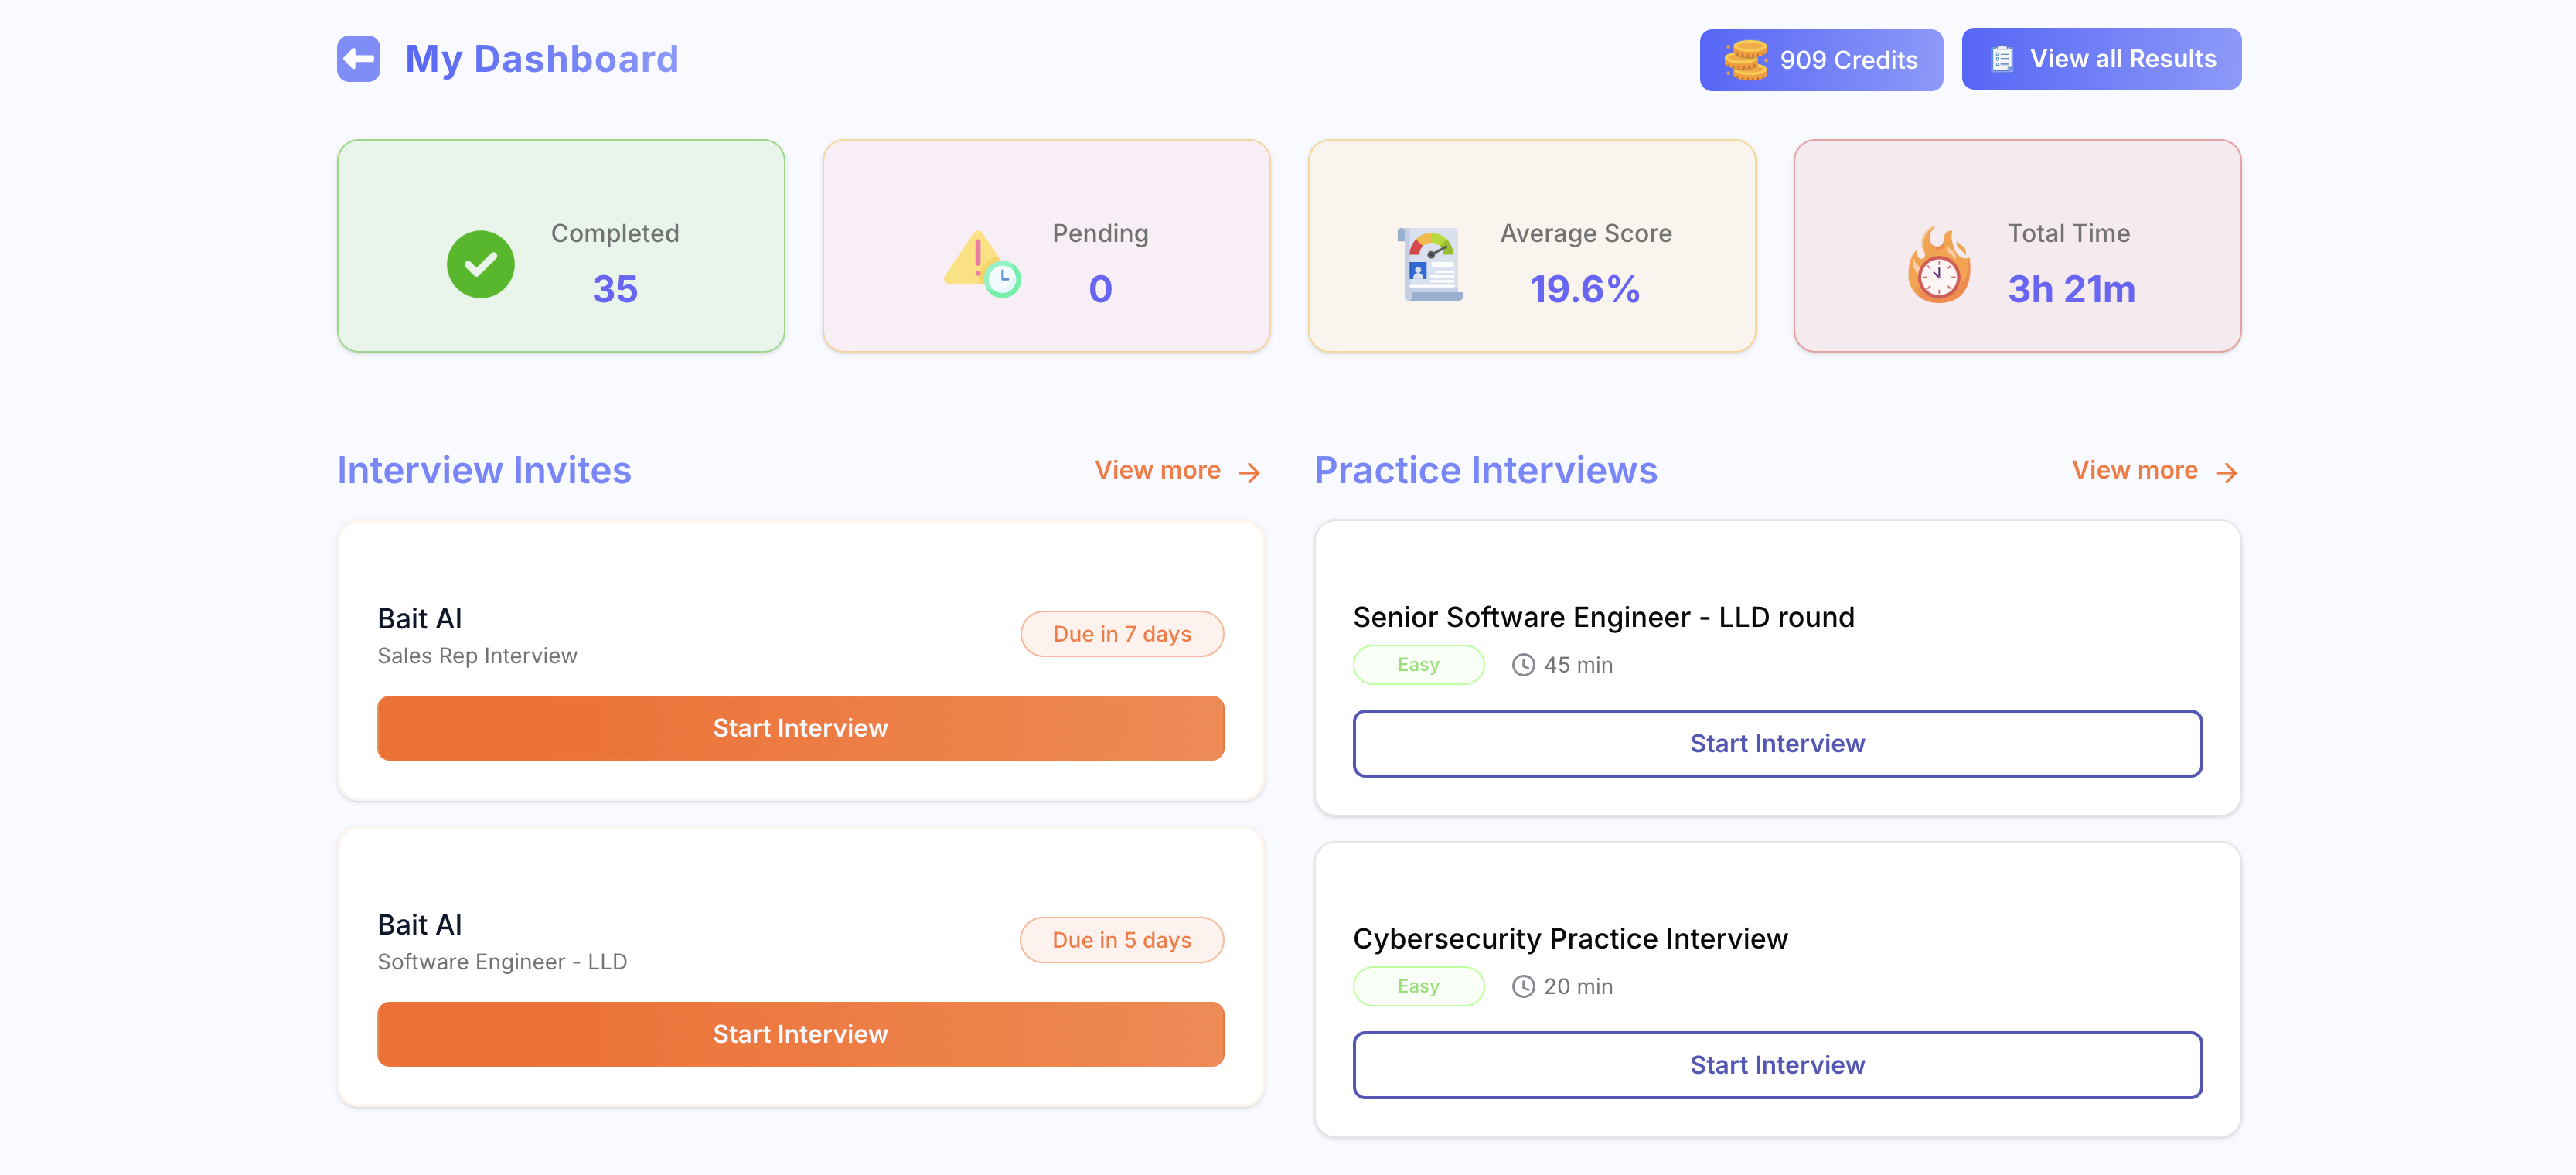The width and height of the screenshot is (2576, 1175).
Task: Start the Software Engineer - LLD interview
Action: click(x=800, y=1033)
